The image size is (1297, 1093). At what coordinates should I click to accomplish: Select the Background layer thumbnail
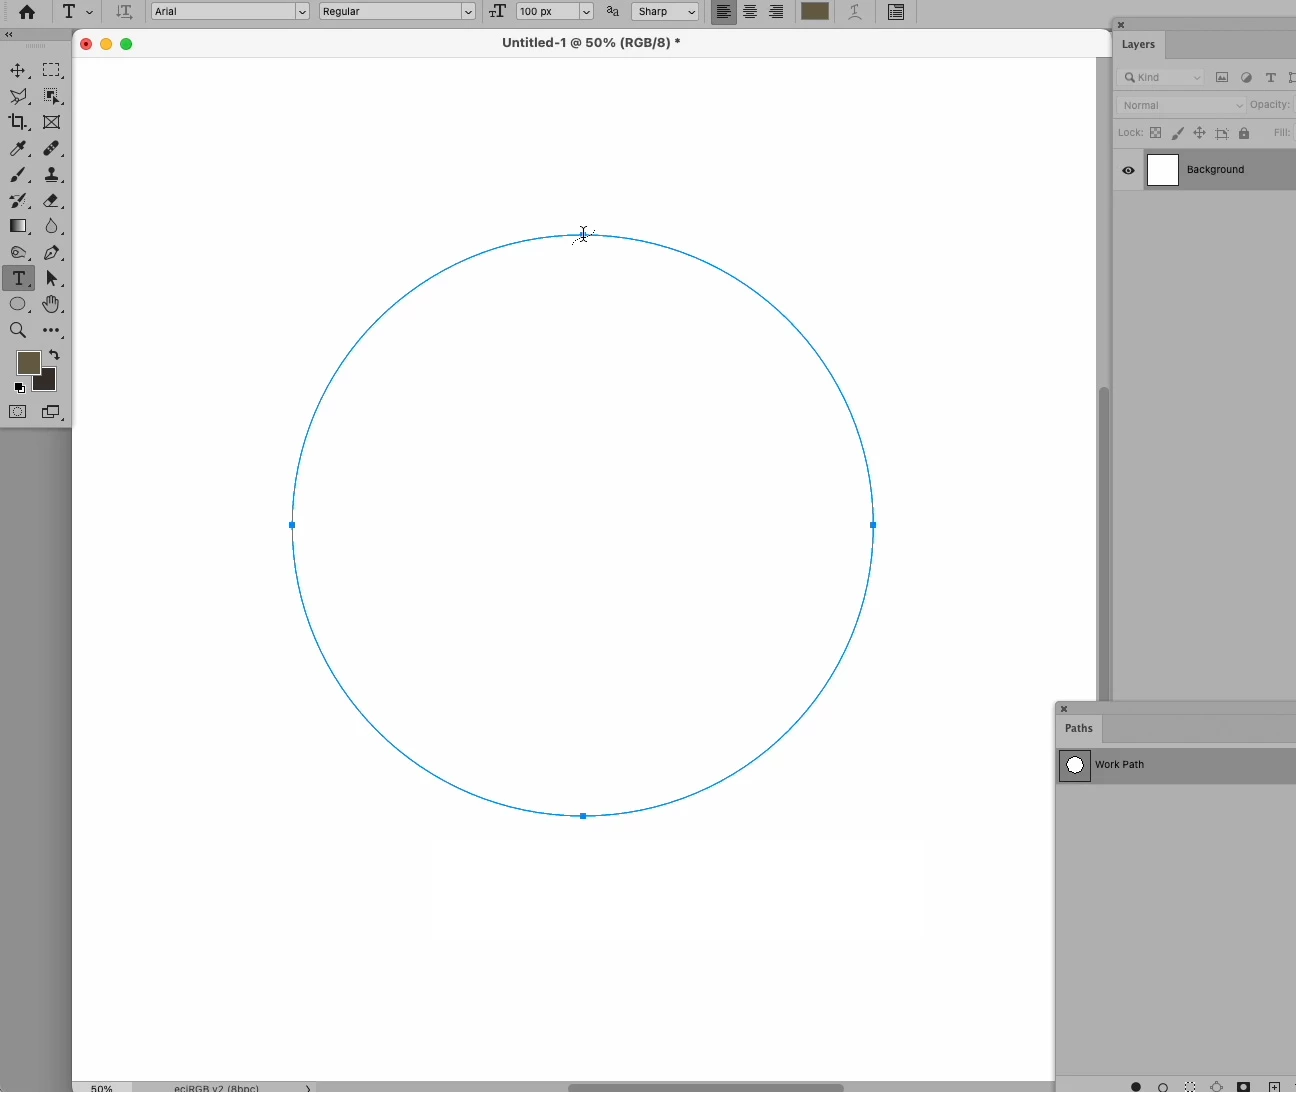(x=1164, y=171)
